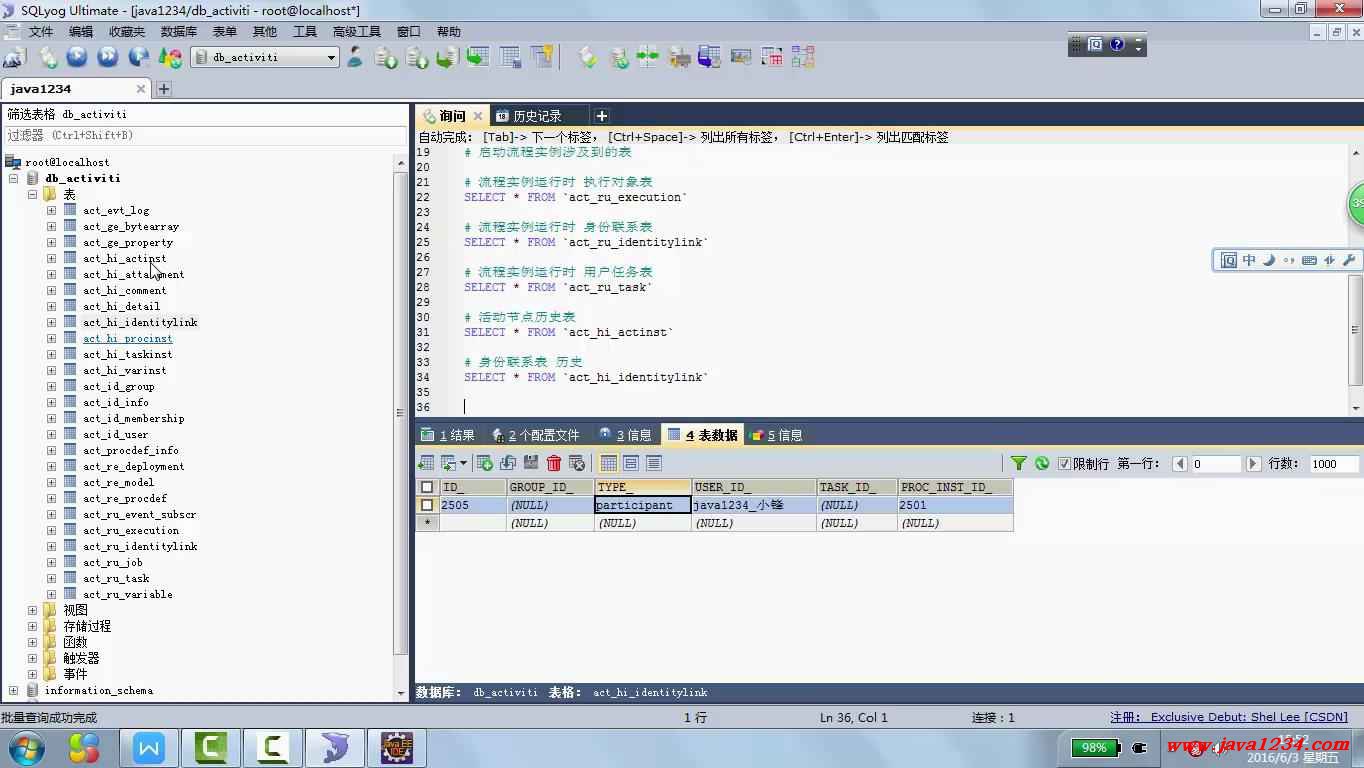Click the PROC_INST_ID_ value 2501
Image resolution: width=1364 pixels, height=768 pixels.
[x=955, y=505]
